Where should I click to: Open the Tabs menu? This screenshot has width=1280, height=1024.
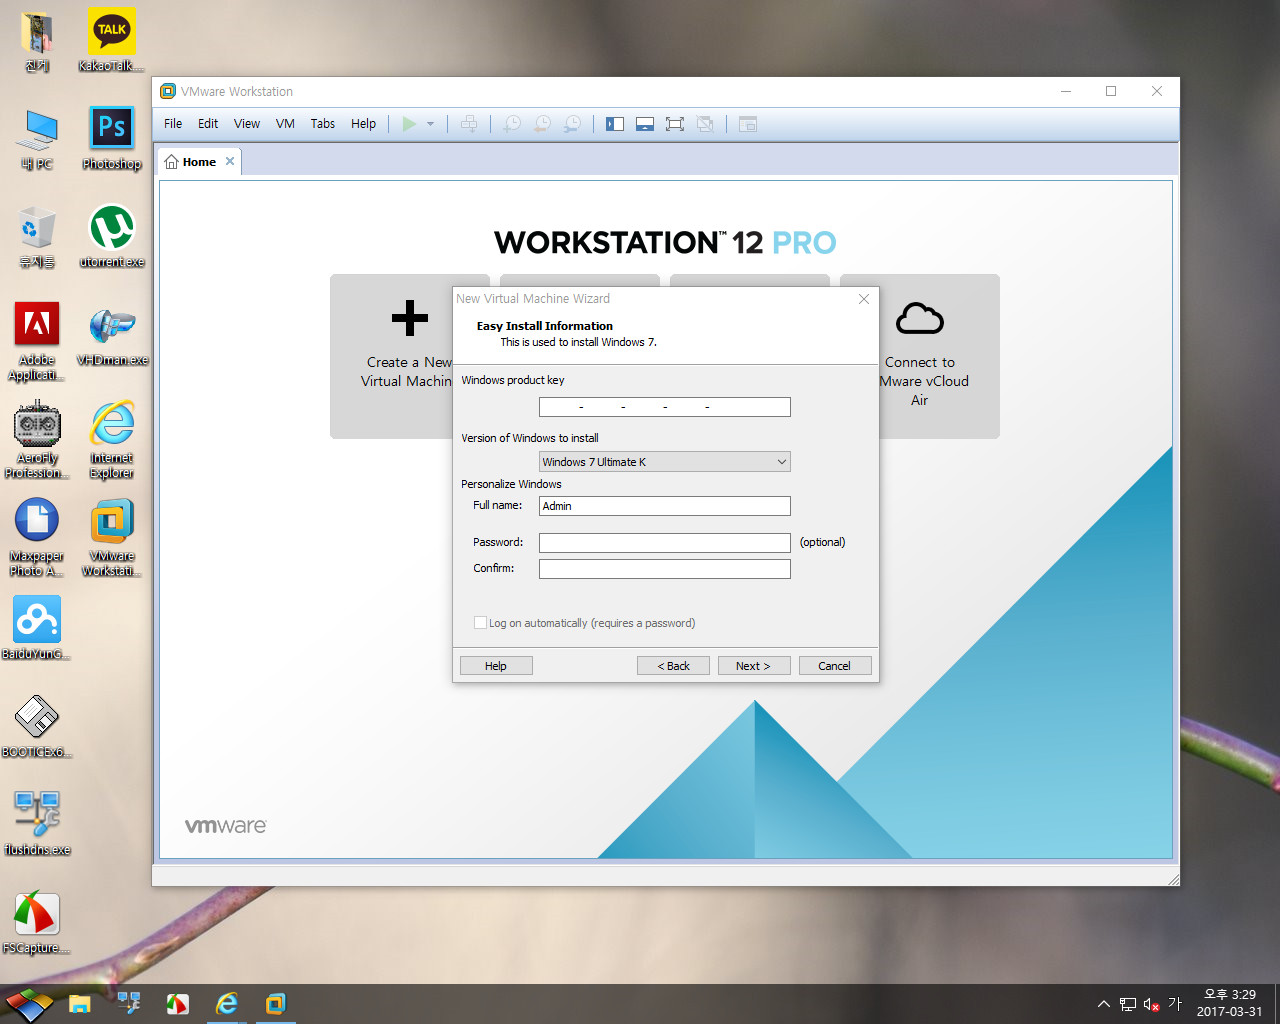(322, 124)
